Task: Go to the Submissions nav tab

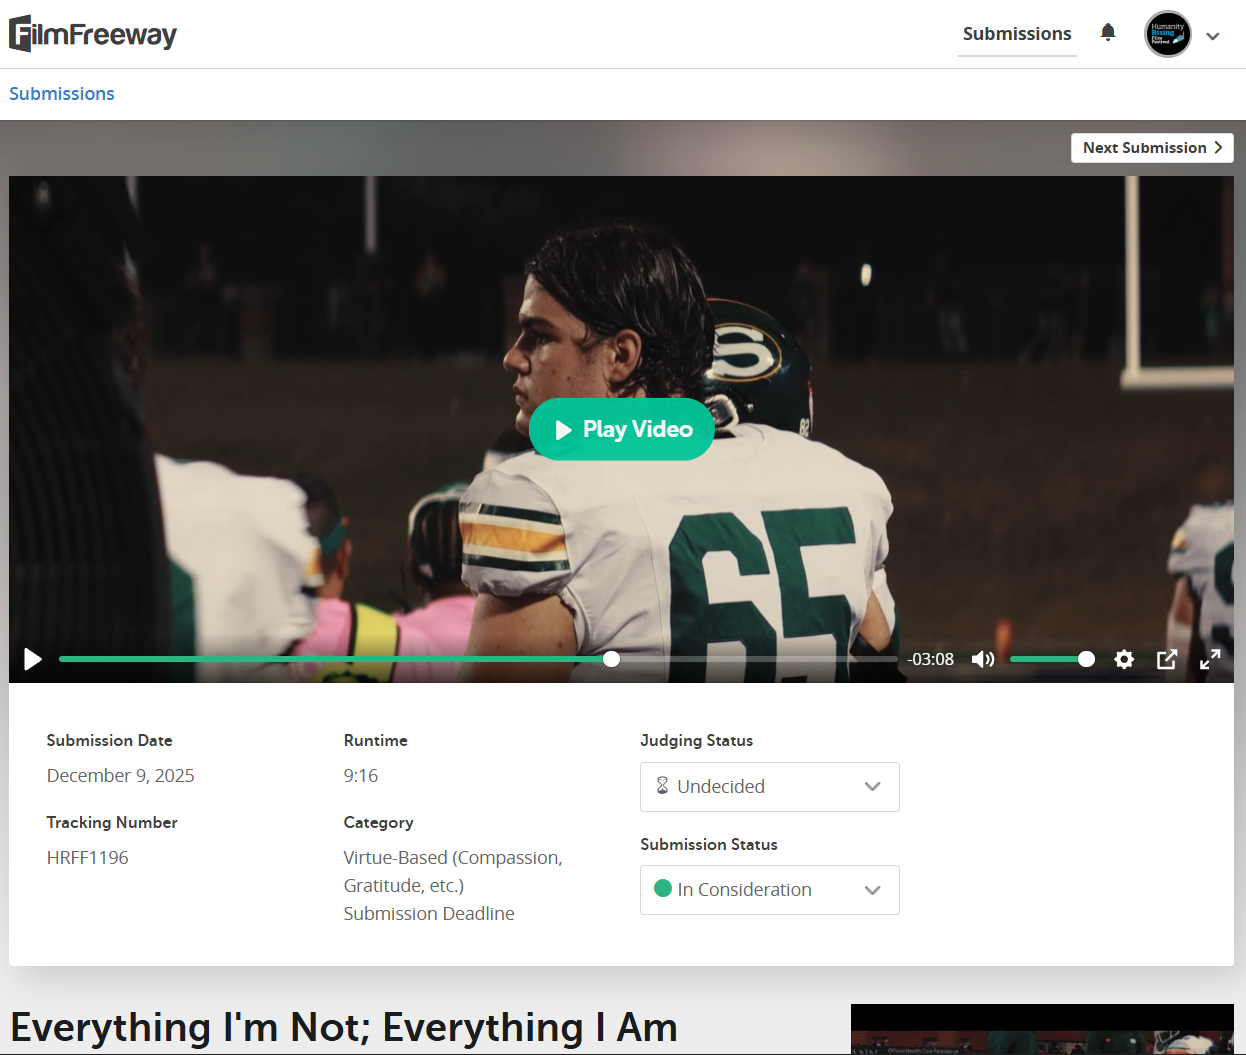Action: [1017, 34]
